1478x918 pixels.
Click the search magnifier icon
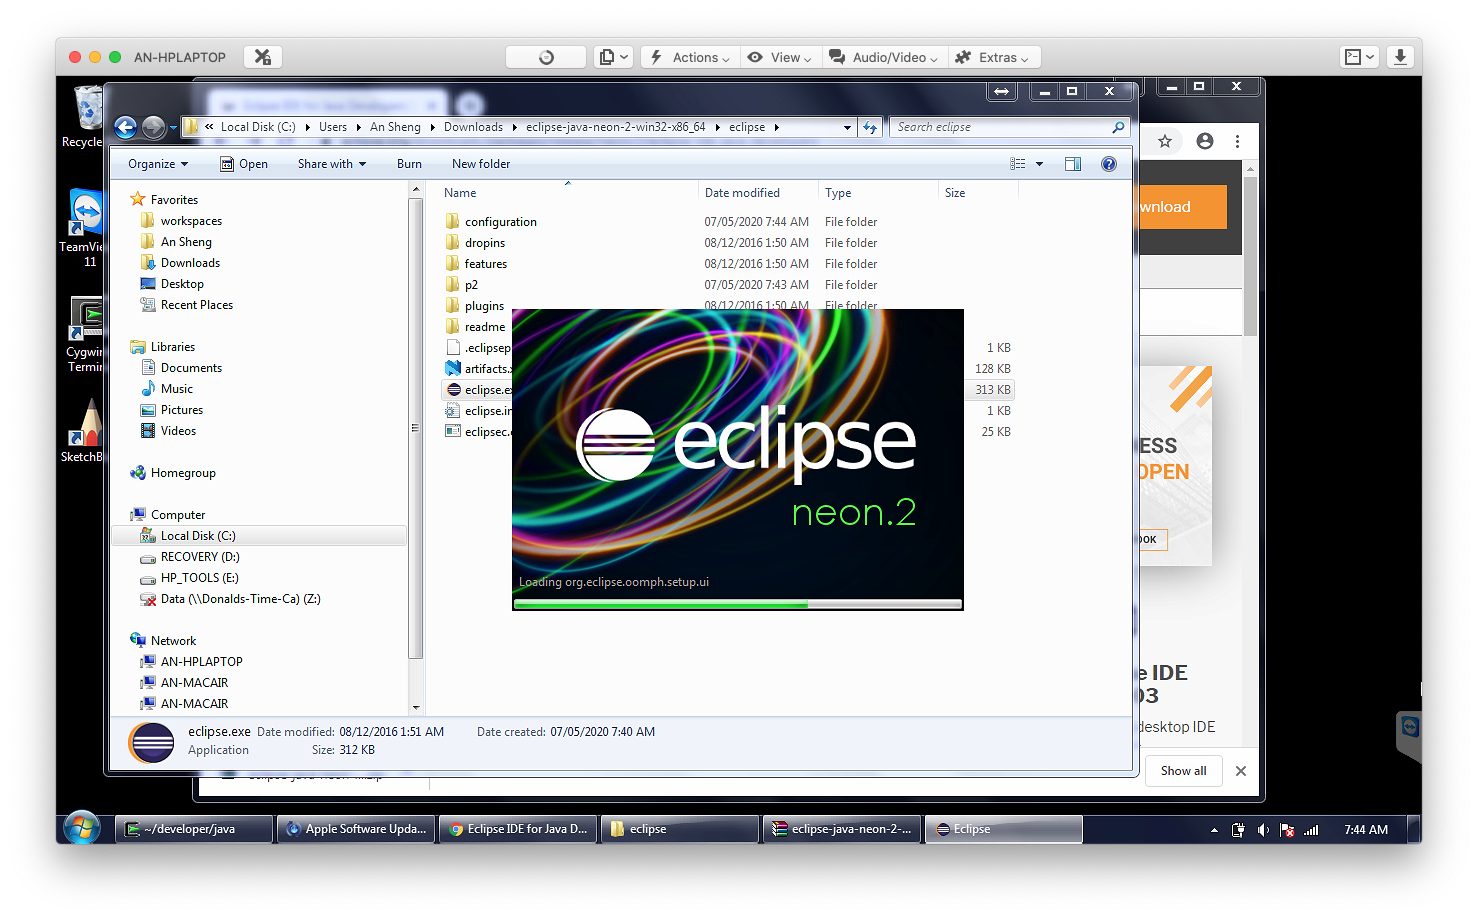1118,127
